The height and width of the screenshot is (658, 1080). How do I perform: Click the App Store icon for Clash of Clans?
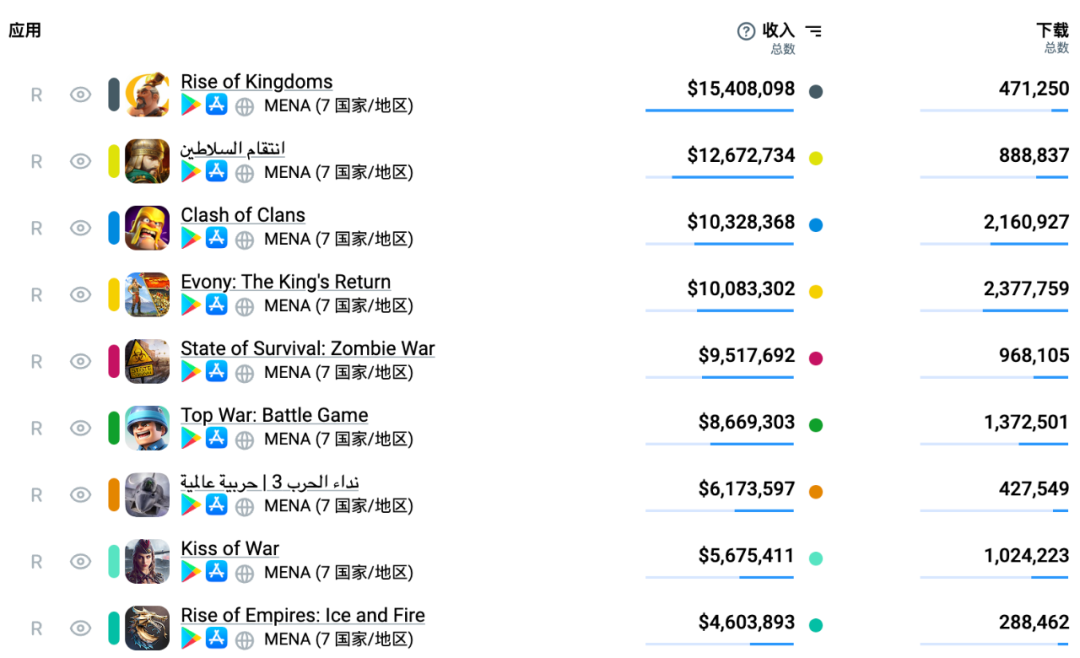click(217, 239)
